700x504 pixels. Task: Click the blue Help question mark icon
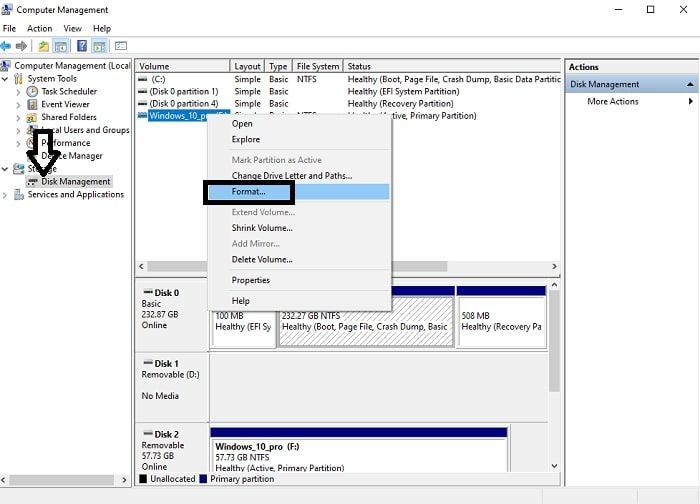click(82, 46)
